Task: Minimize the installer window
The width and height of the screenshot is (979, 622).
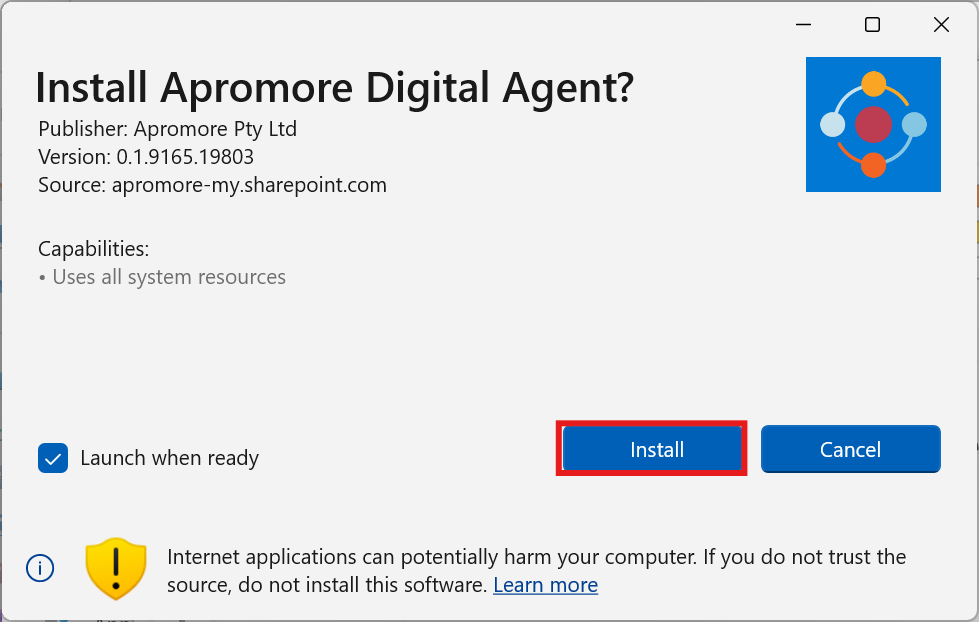Action: (804, 25)
